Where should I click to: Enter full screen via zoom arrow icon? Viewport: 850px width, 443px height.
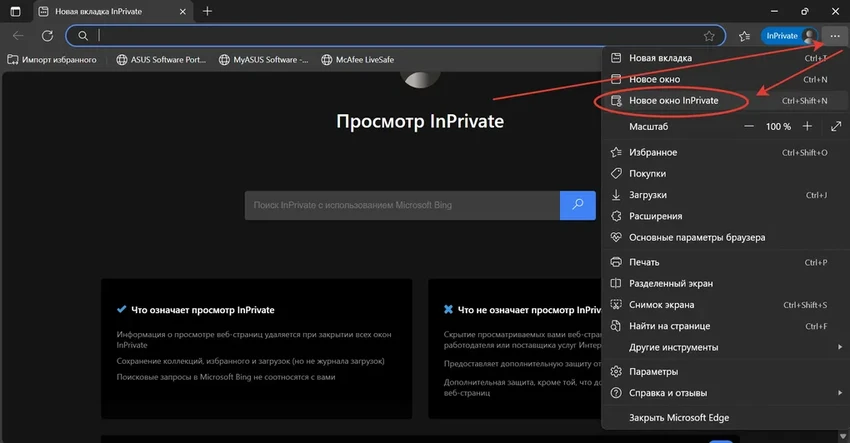pos(836,127)
